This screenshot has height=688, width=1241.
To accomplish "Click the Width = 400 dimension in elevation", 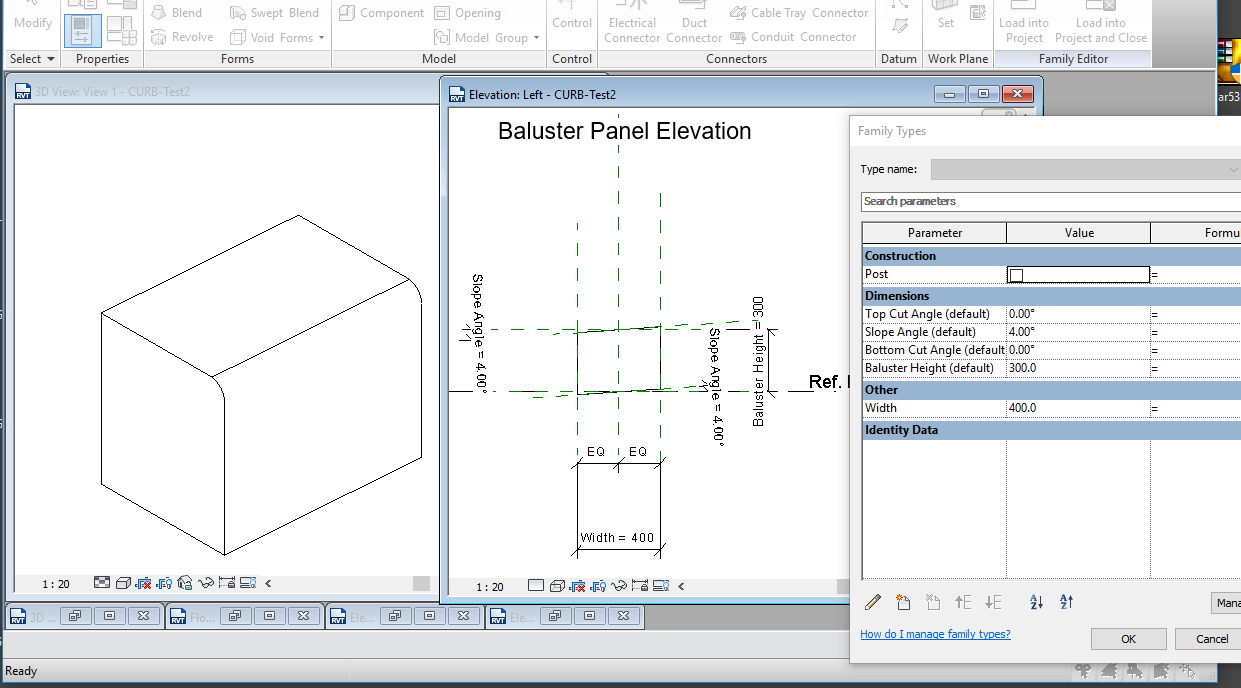I will tap(617, 538).
